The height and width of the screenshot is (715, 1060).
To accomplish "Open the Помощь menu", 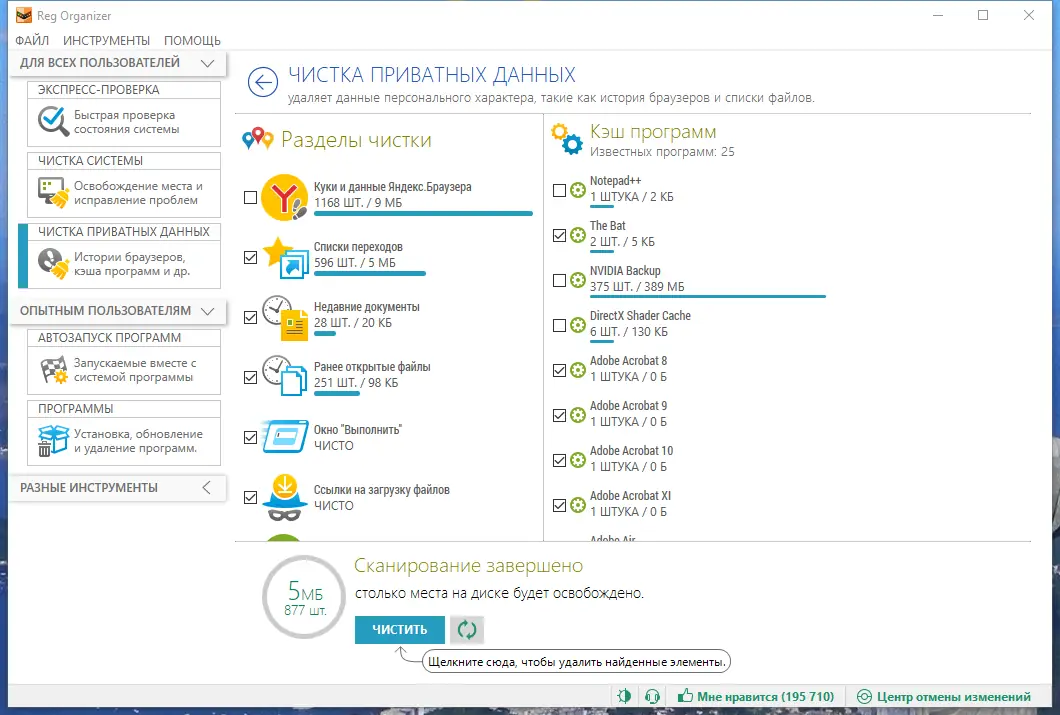I will (192, 41).
